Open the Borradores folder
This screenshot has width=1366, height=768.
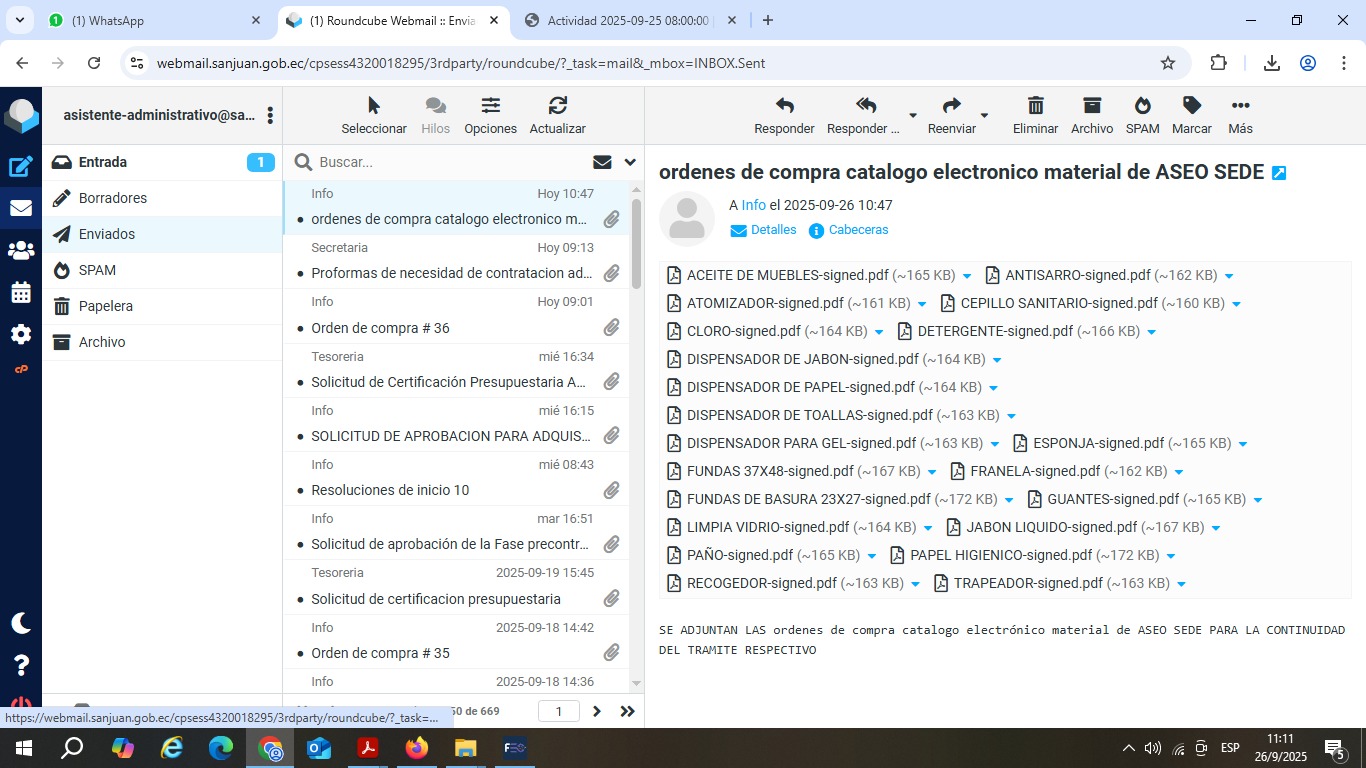113,198
